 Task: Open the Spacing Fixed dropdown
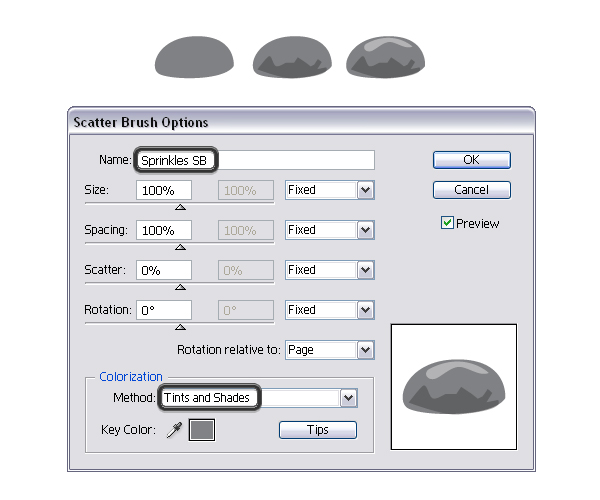tap(329, 230)
